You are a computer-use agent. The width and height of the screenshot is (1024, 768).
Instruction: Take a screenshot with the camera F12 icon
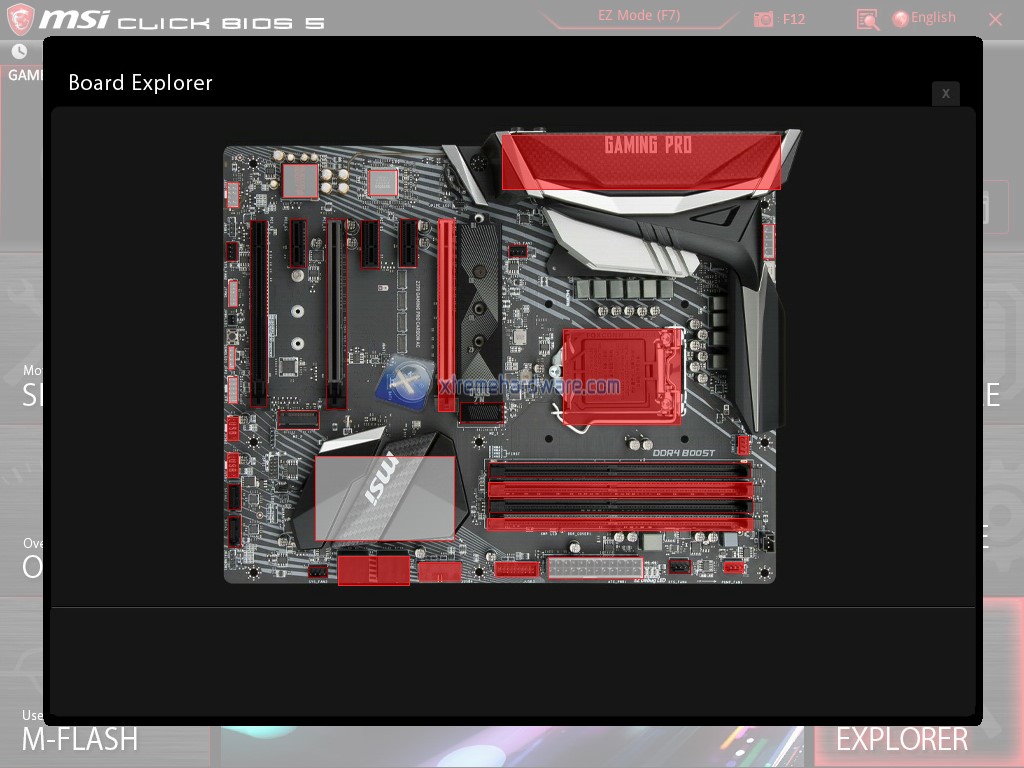[x=764, y=19]
